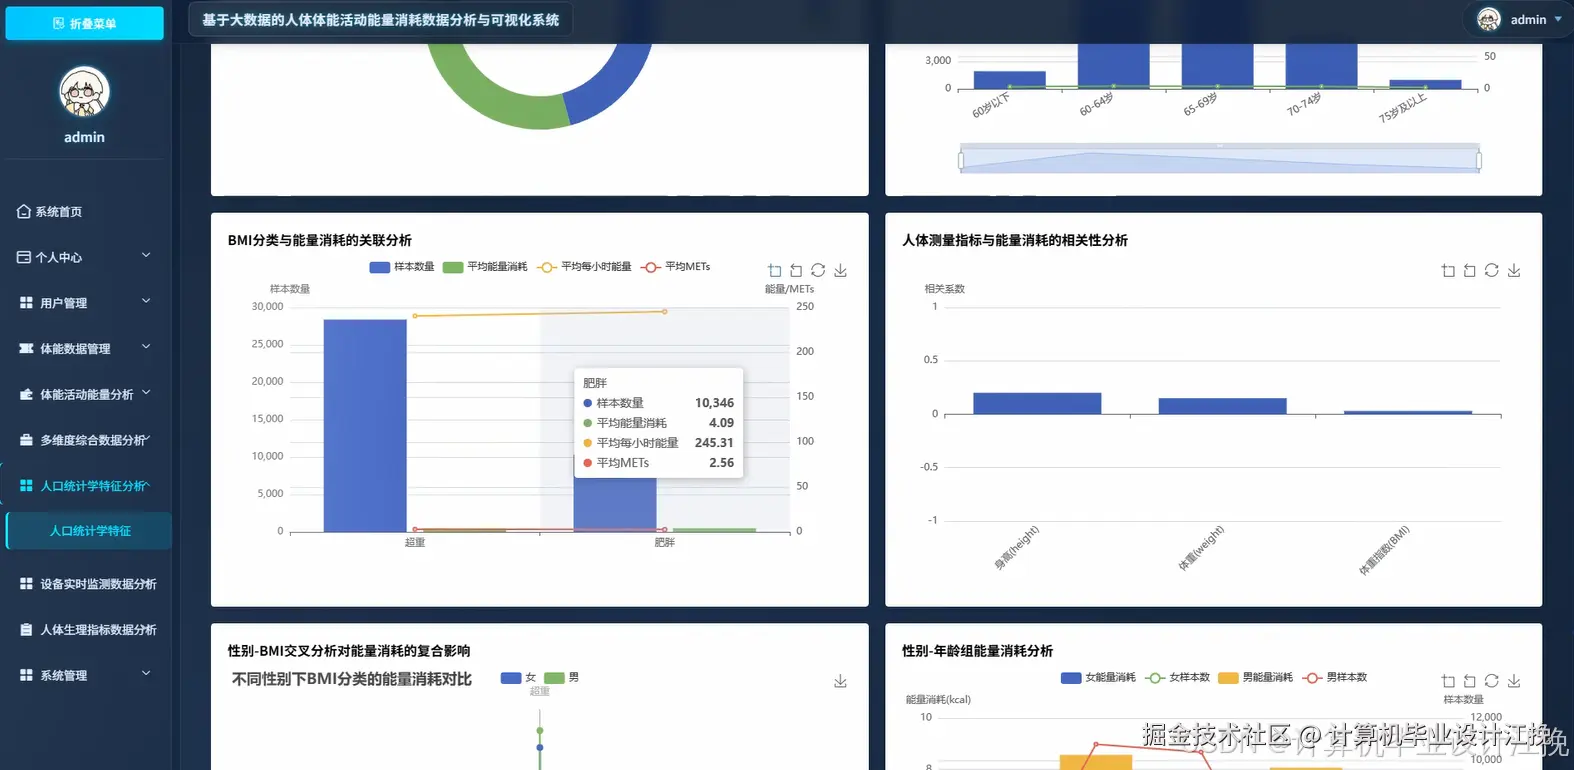This screenshot has height=770, width=1574.
Task: Expand the 用户管理 submenu chevron
Action: [x=146, y=301]
